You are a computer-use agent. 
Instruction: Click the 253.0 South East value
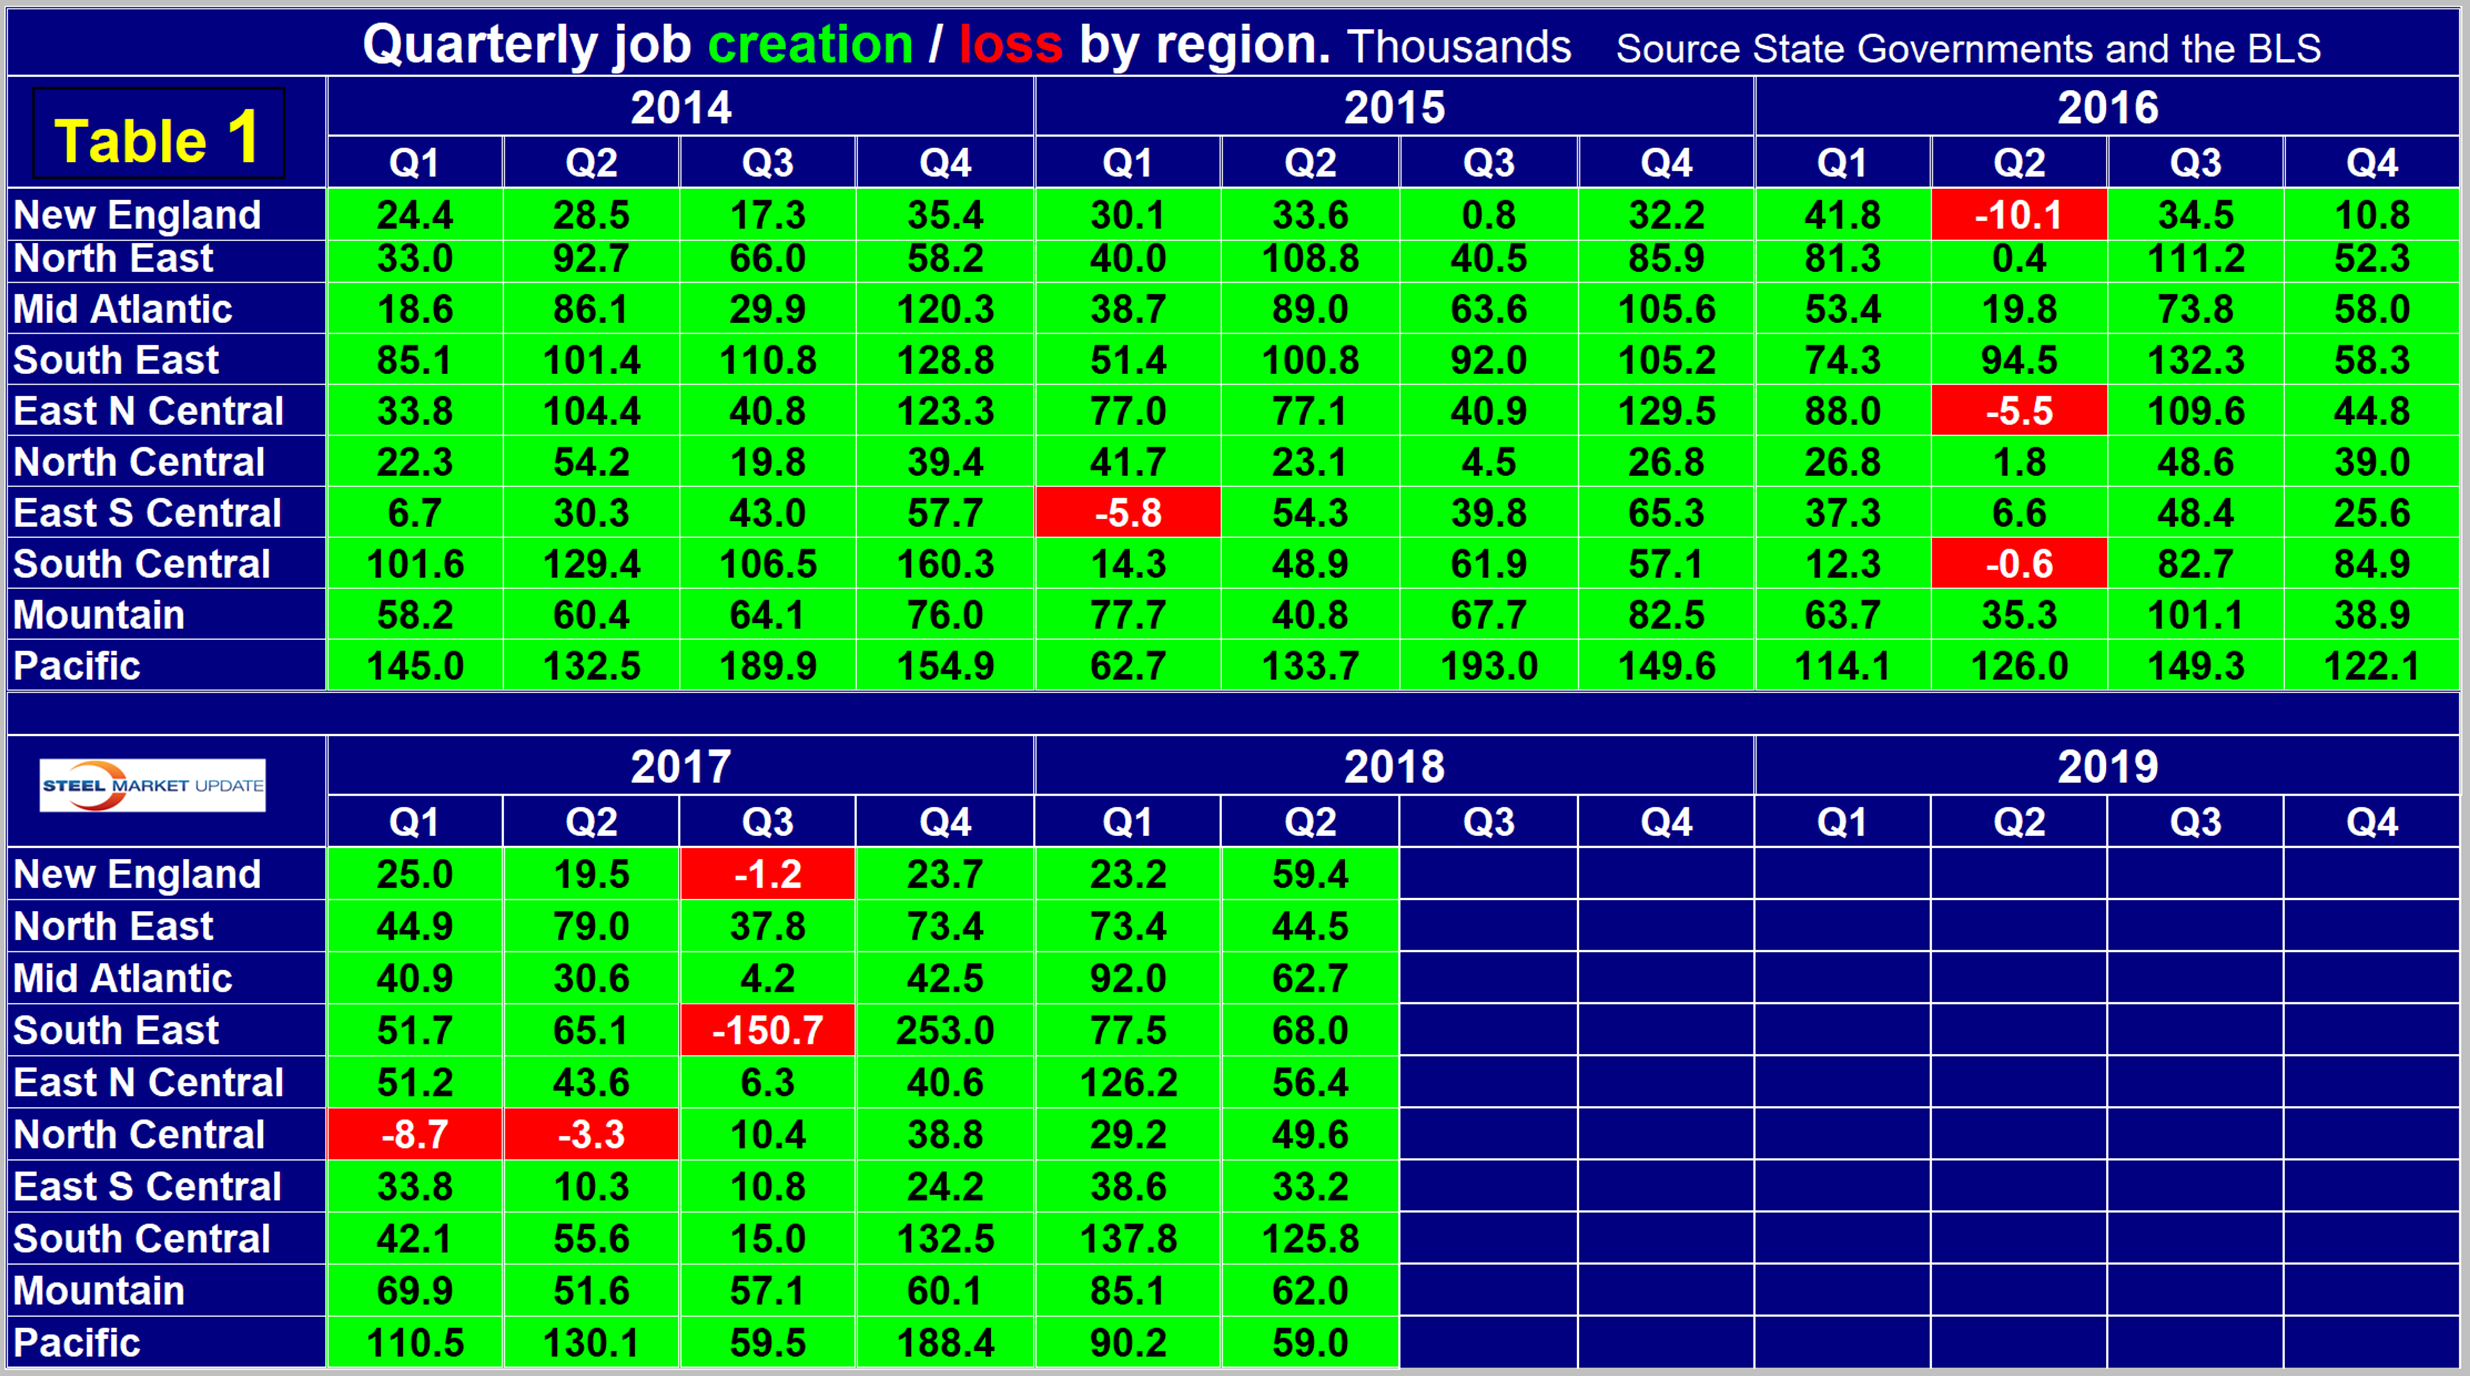click(x=945, y=1030)
